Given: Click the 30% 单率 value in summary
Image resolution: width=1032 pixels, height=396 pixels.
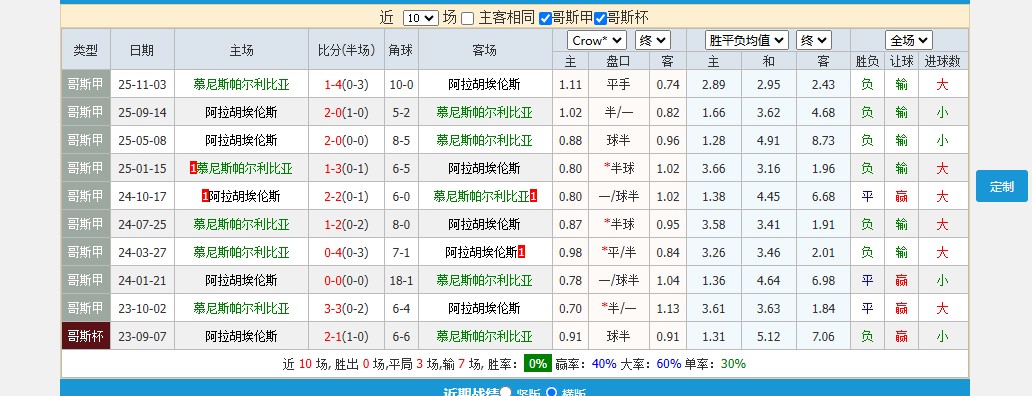Looking at the screenshot, I should coord(733,364).
